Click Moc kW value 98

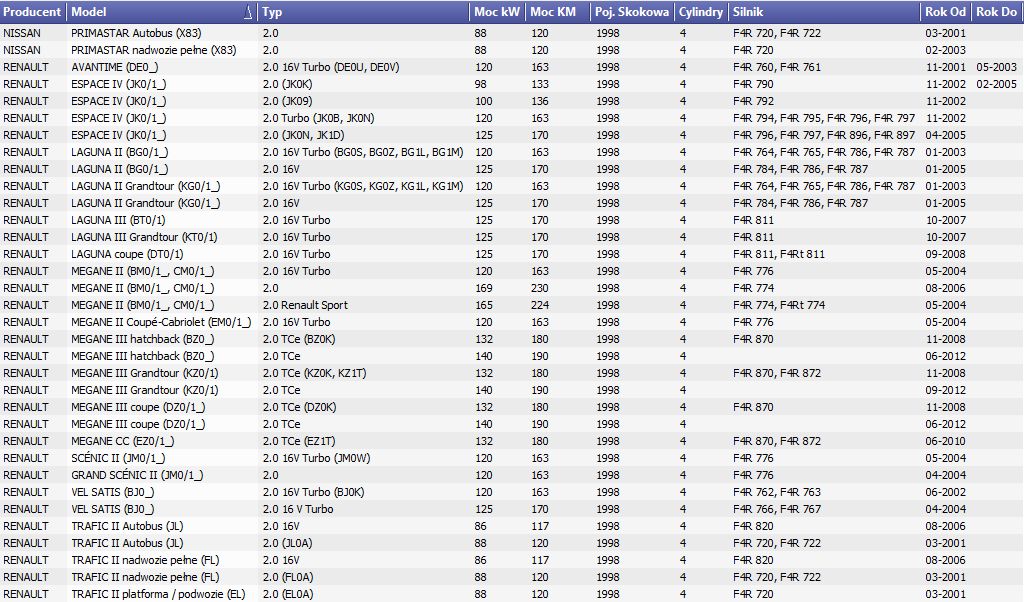point(480,84)
